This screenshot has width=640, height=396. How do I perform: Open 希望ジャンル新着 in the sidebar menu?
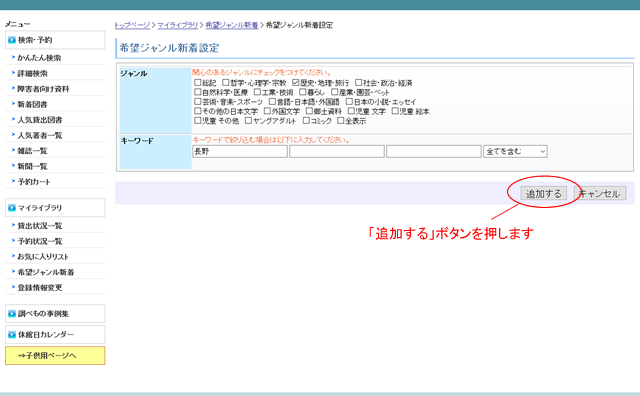46,272
